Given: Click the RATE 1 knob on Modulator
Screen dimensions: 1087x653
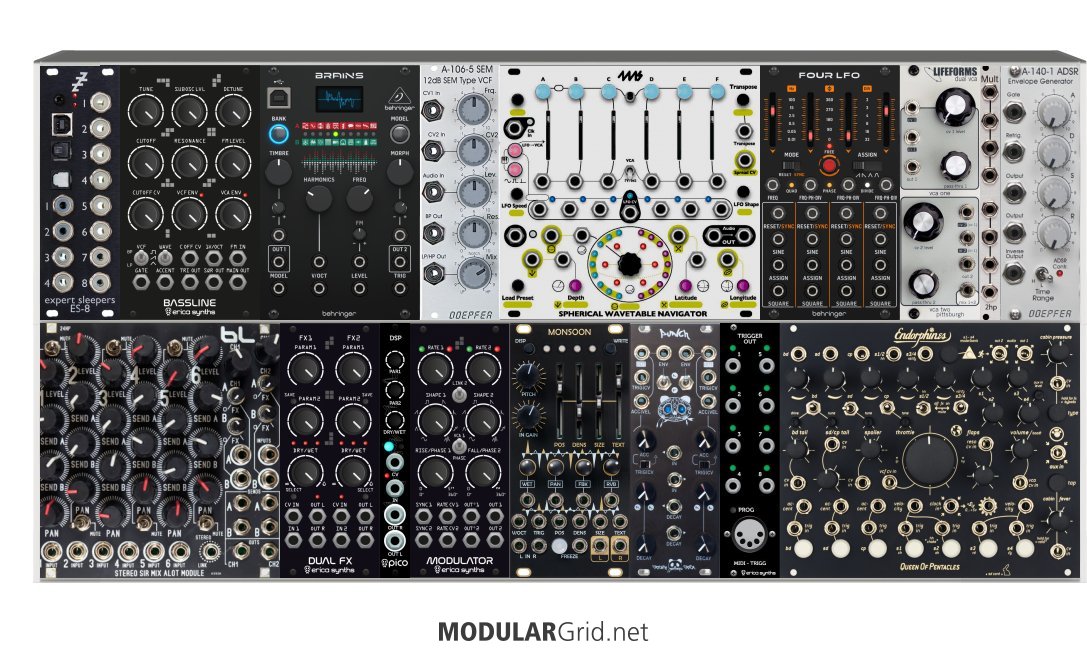Looking at the screenshot, I should [435, 369].
